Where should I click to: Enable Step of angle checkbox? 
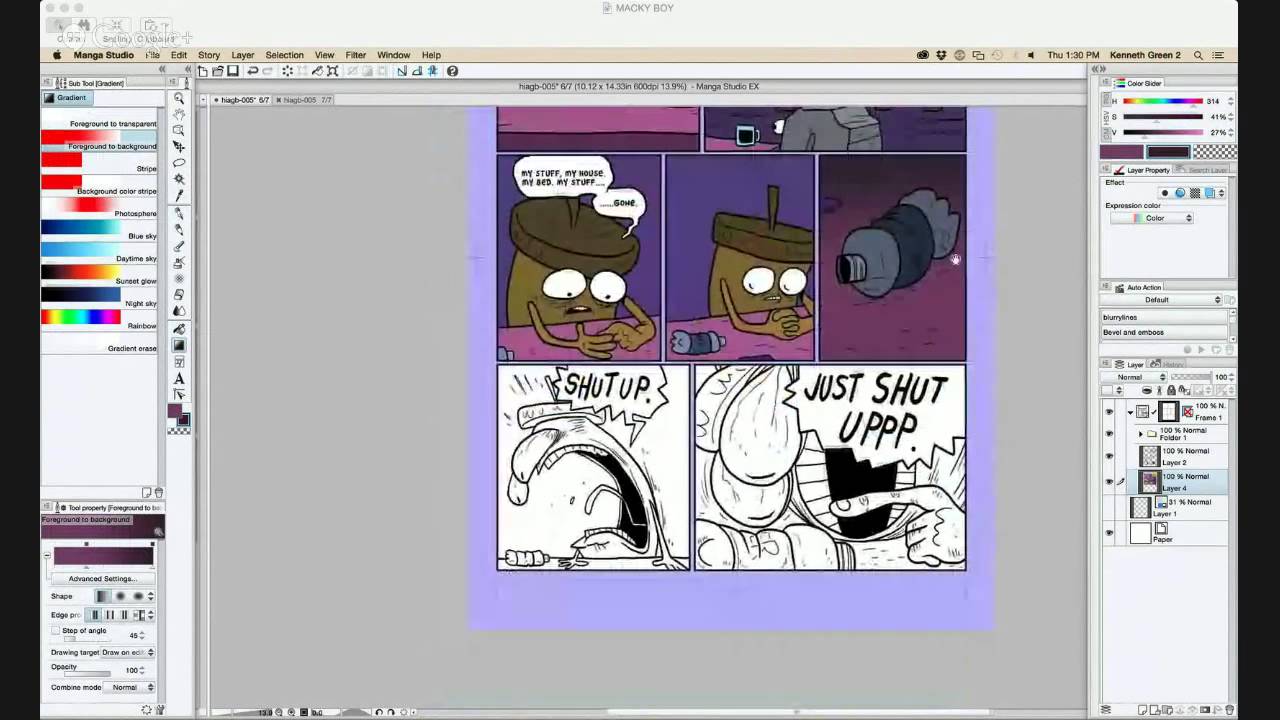pos(55,630)
